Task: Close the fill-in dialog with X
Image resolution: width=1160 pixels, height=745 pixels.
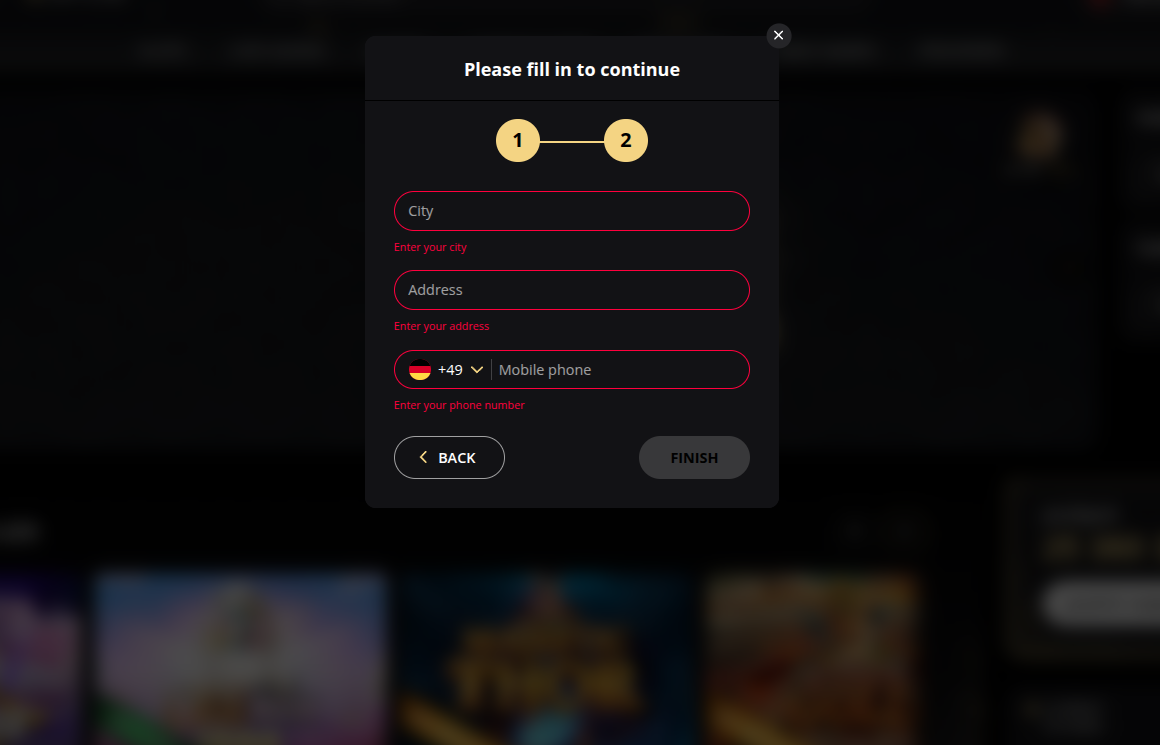Action: (779, 36)
